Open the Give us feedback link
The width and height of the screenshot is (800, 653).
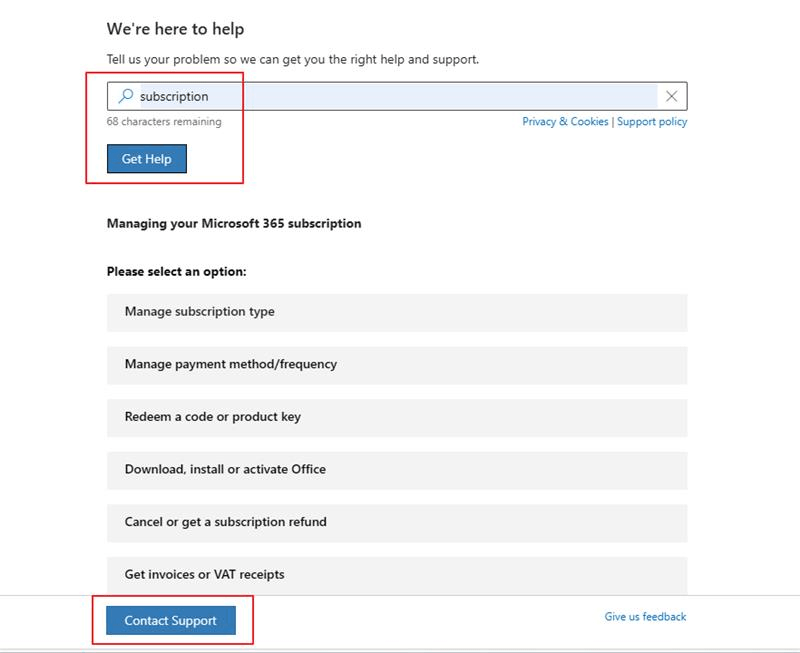tap(645, 616)
